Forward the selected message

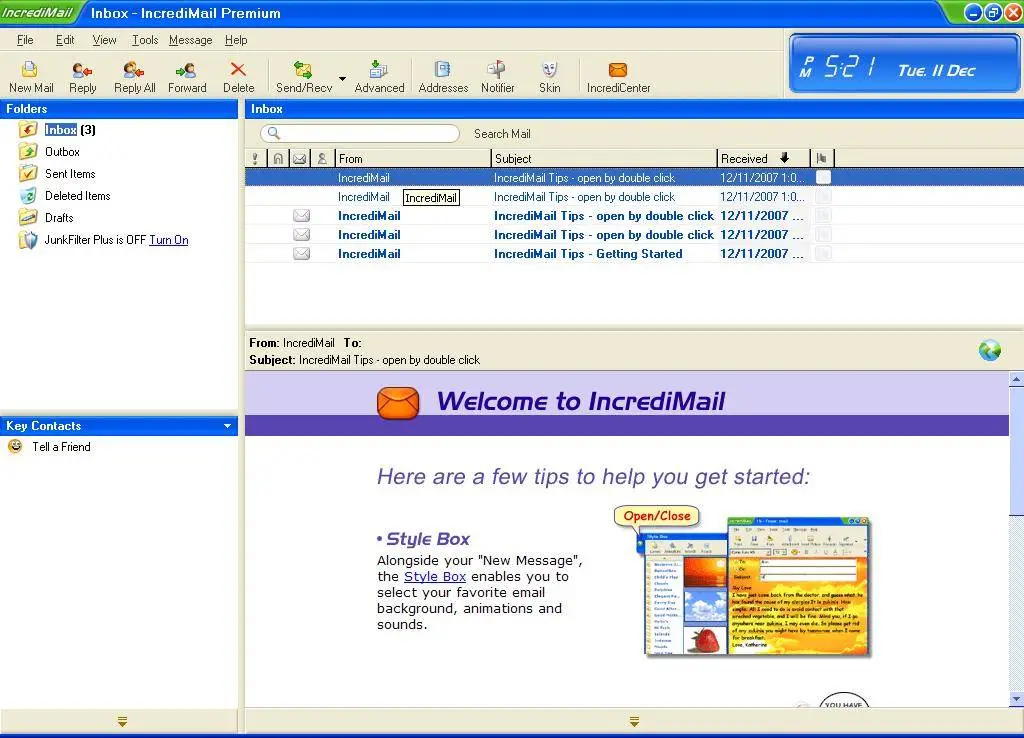187,76
